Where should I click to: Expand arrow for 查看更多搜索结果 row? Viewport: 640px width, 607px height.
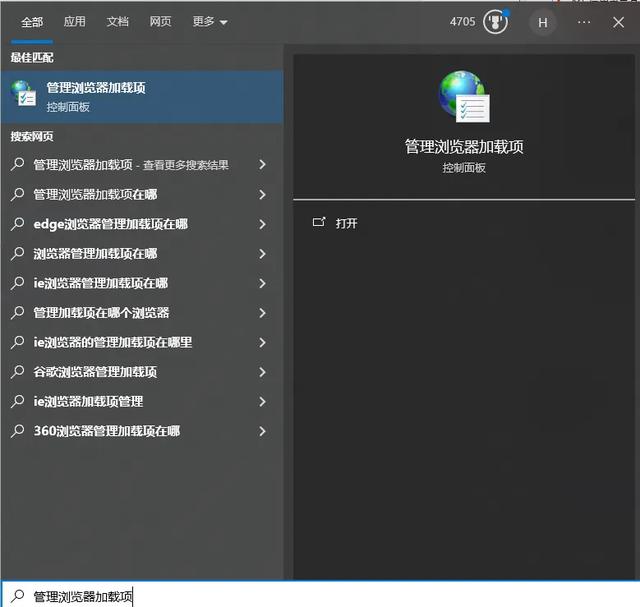(x=262, y=165)
